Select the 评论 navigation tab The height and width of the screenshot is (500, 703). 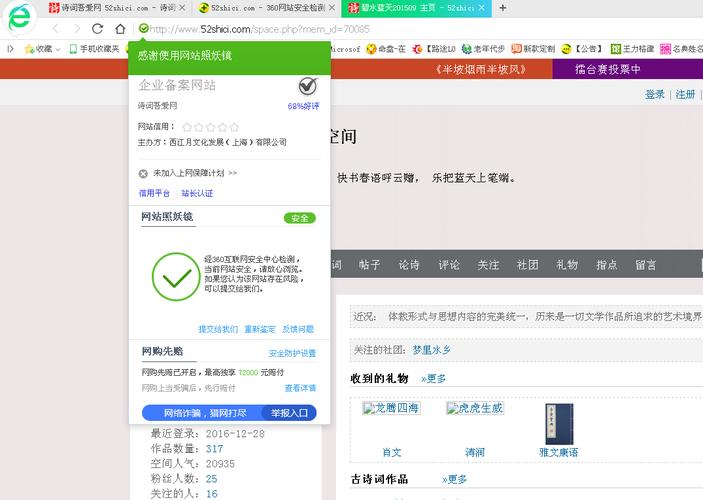[x=449, y=265]
